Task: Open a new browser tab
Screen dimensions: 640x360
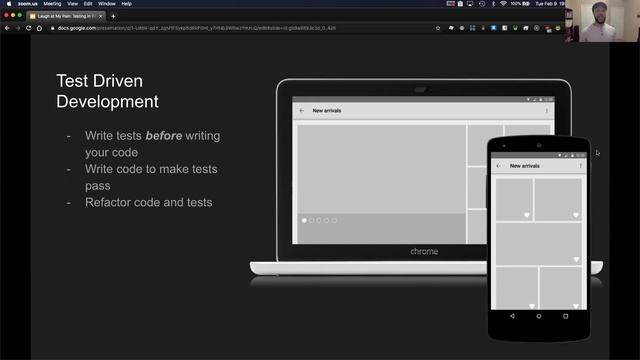Action: coord(113,16)
